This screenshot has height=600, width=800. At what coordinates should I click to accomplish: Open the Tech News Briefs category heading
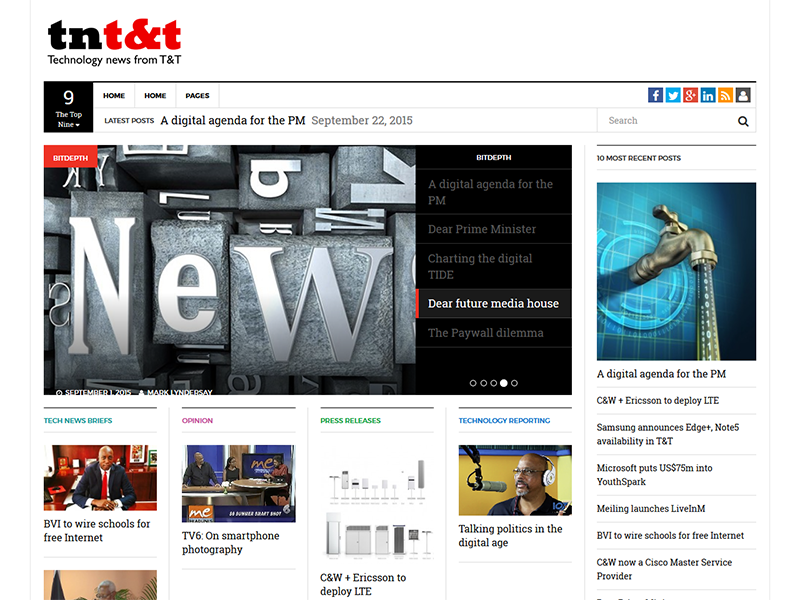pos(78,421)
